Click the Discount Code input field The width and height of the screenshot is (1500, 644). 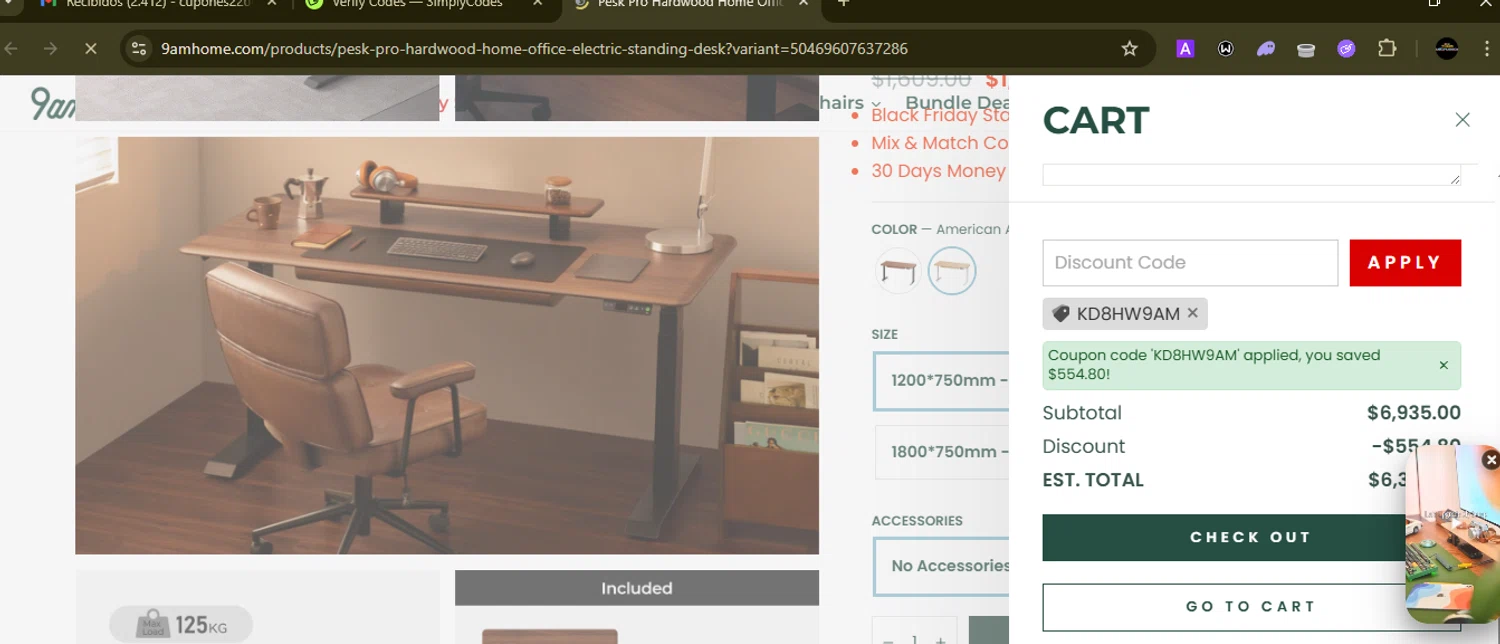(x=1190, y=263)
